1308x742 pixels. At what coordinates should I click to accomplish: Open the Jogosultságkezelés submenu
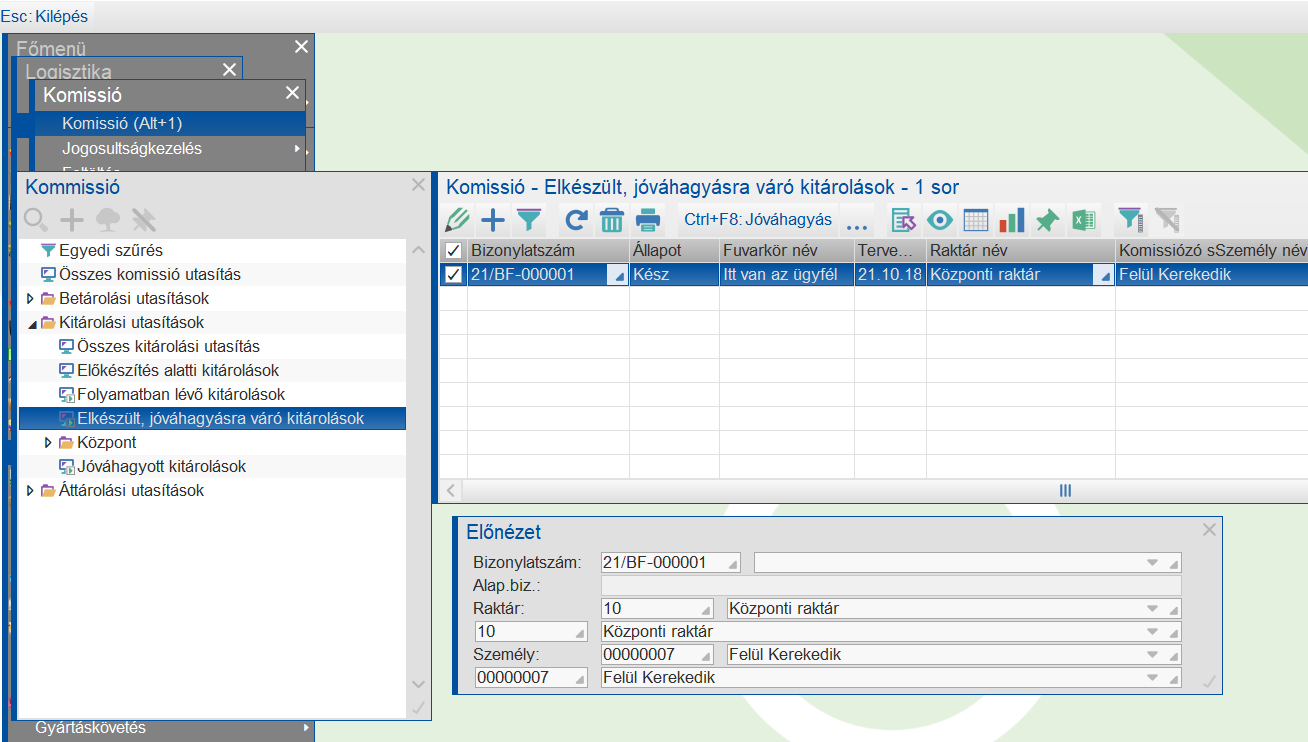pos(170,148)
